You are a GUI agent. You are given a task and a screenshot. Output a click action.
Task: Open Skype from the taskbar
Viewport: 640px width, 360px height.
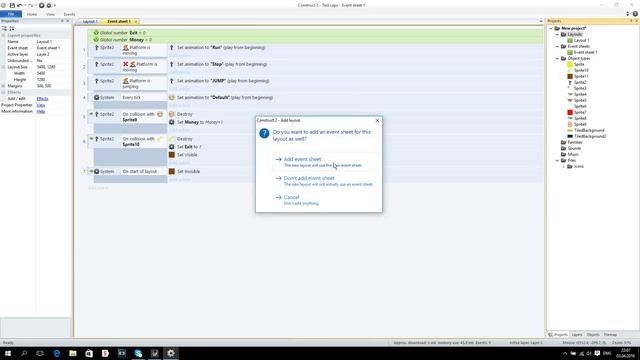pyautogui.click(x=138, y=353)
